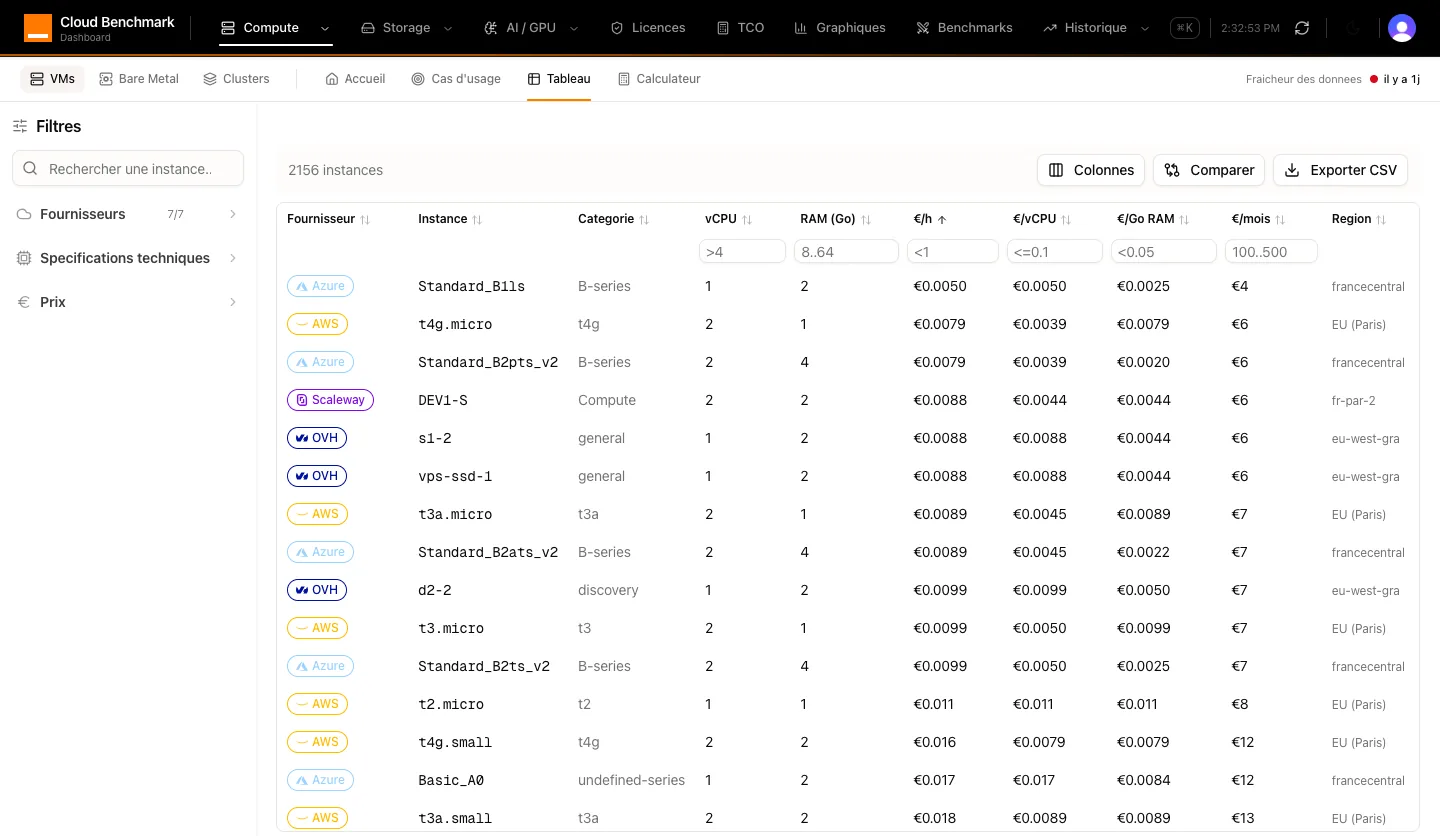
Task: Go to the Graphiques section
Action: point(840,28)
